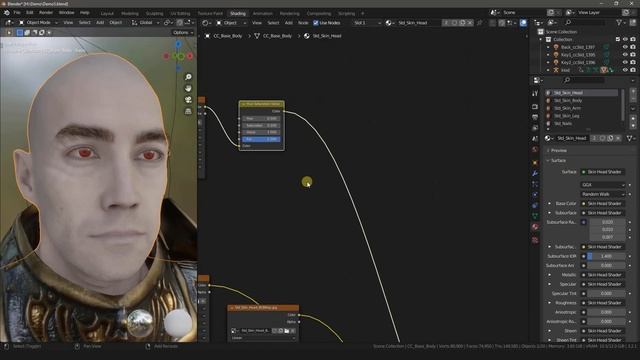This screenshot has width=640, height=360.
Task: Hide Key2_ccbid_1396 with eye icon
Action: point(625,62)
